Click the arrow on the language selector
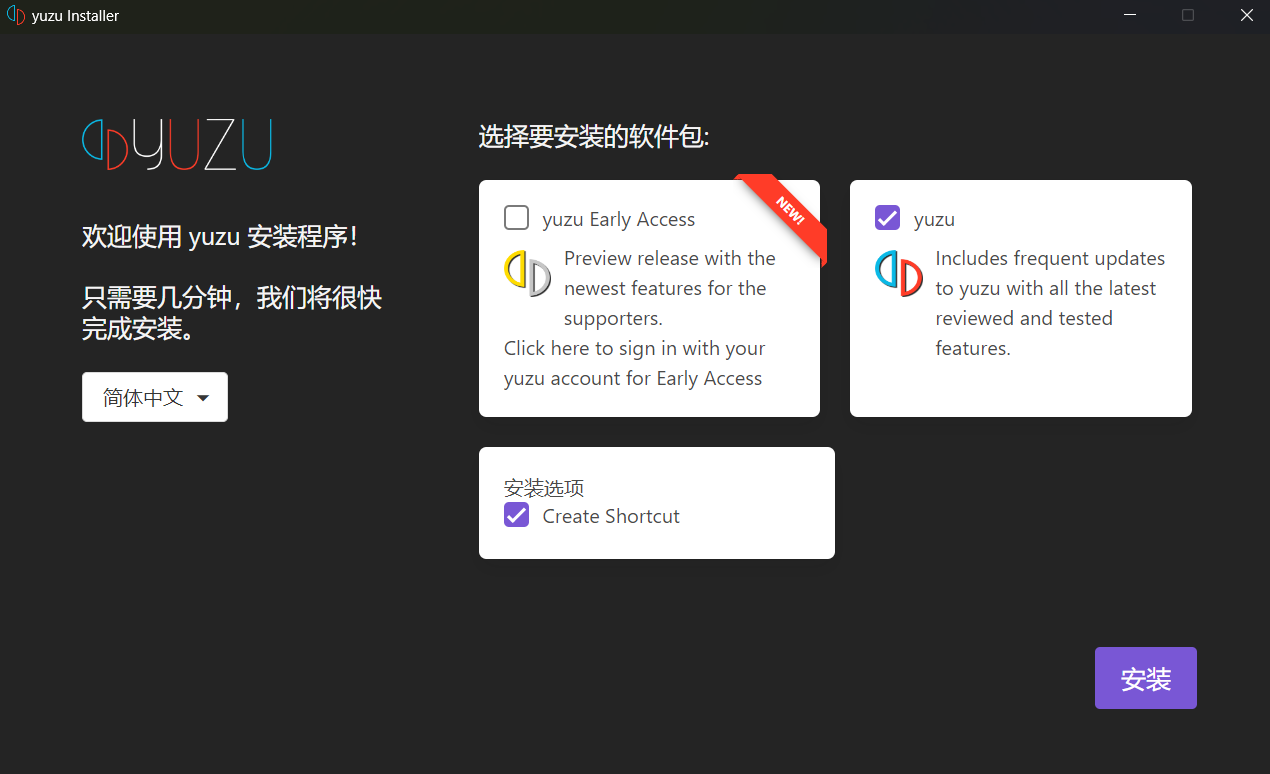1270x774 pixels. pos(203,398)
